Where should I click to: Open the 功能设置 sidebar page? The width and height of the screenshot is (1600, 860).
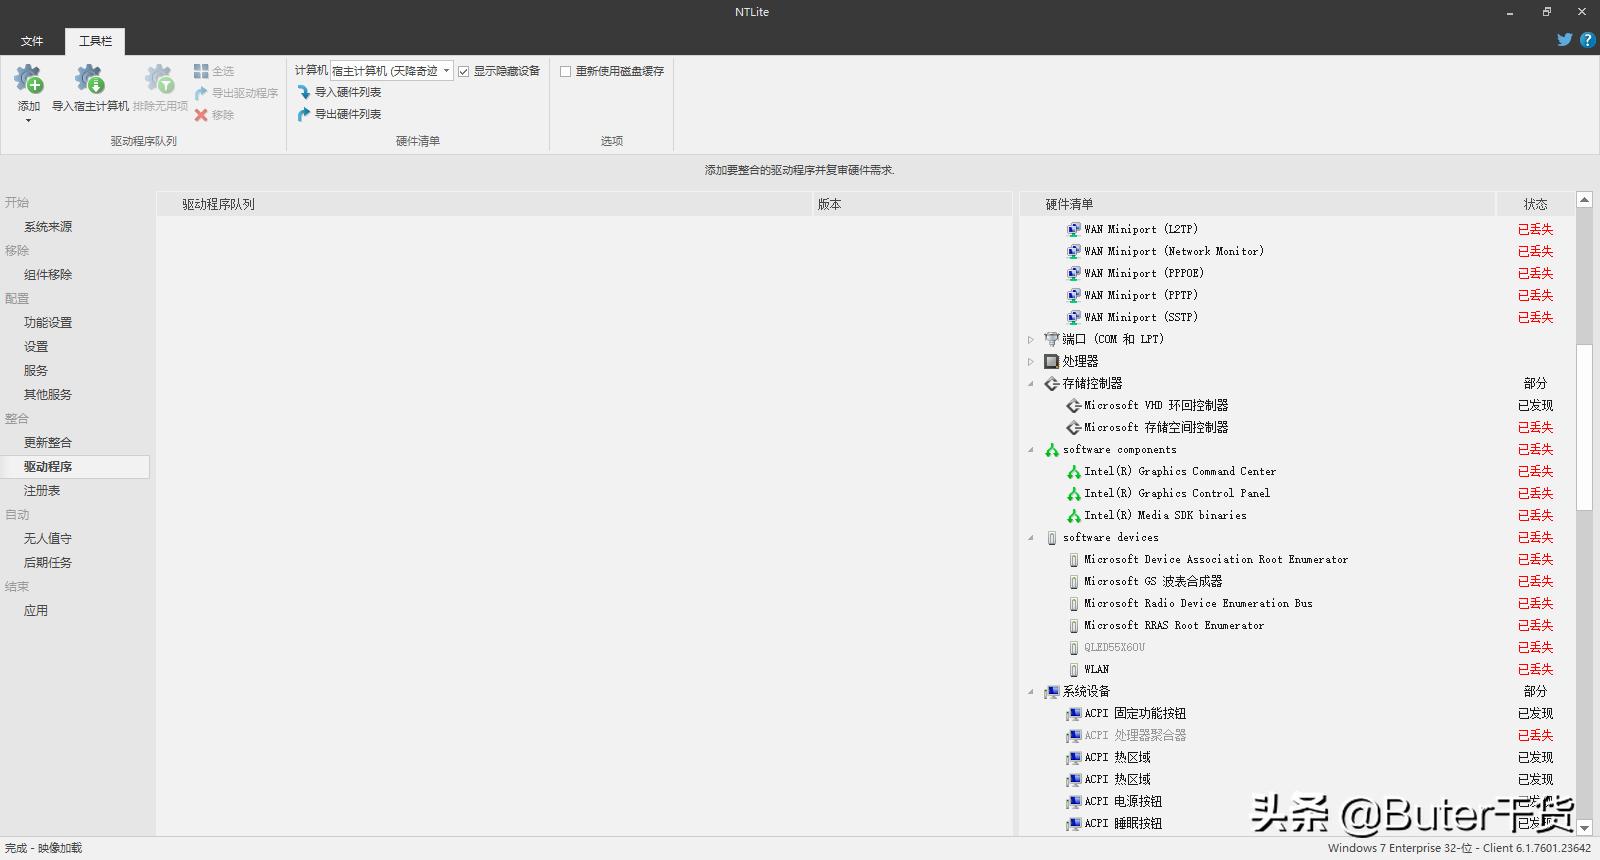[48, 323]
